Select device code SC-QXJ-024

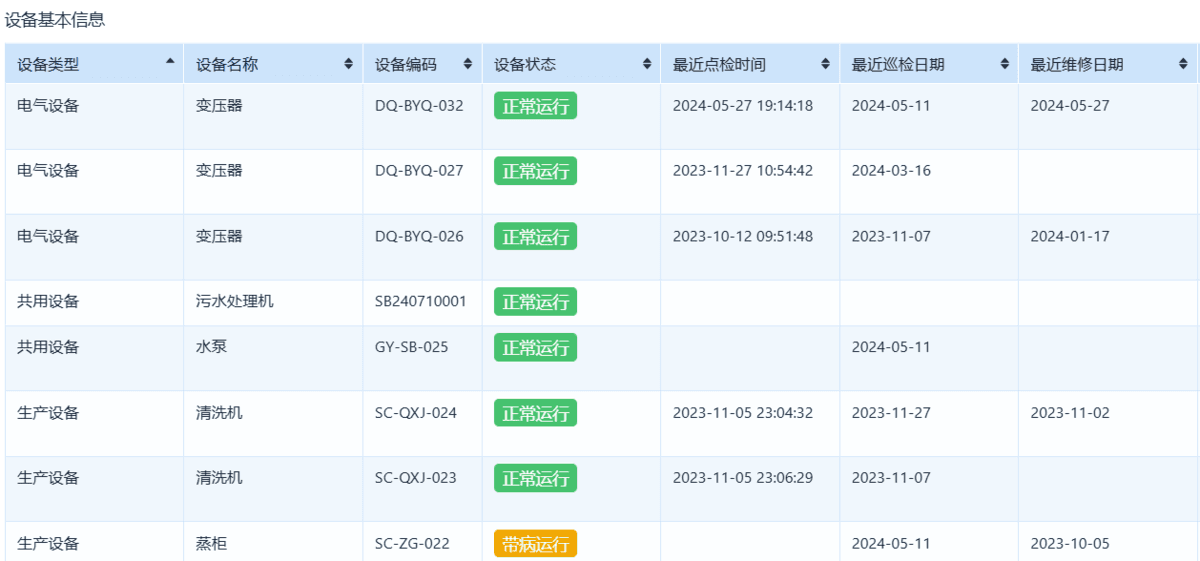(416, 412)
